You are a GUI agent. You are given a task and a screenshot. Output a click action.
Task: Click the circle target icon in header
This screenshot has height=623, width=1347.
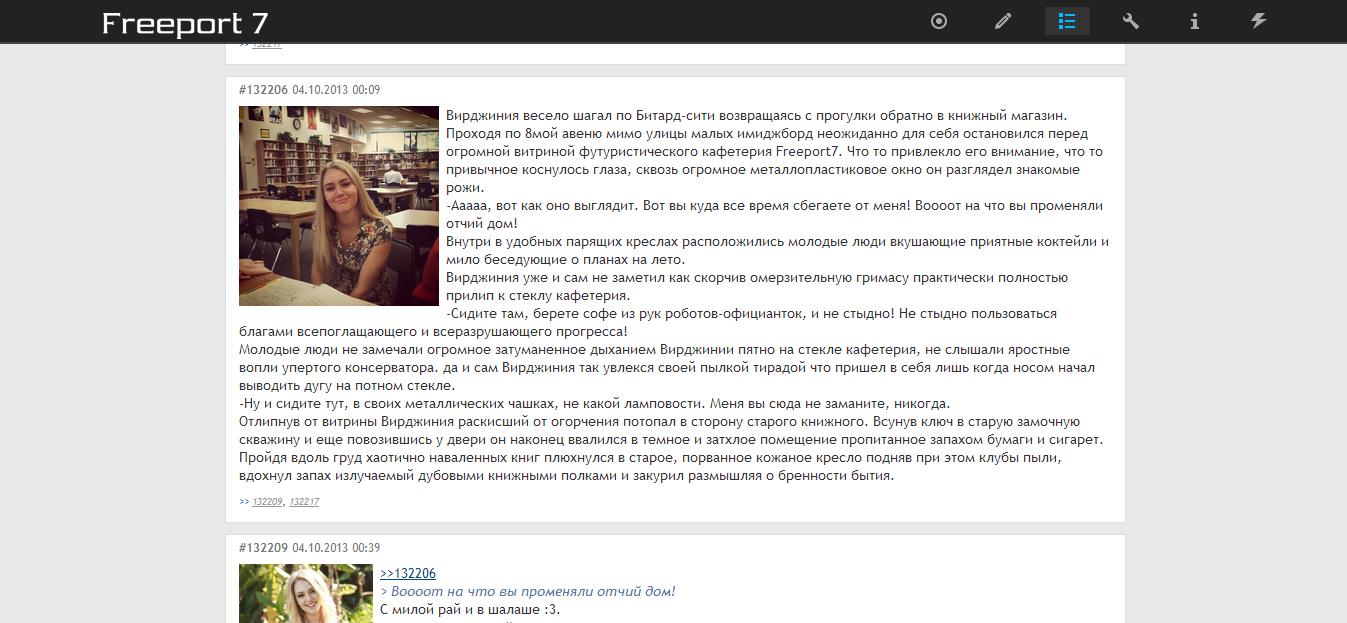click(939, 21)
